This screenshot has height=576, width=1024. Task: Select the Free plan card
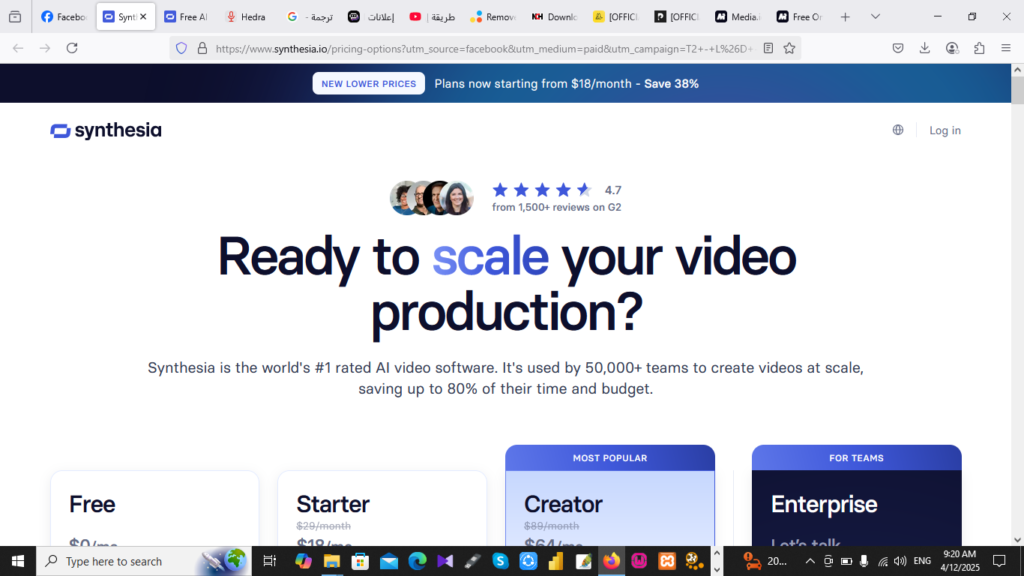pos(155,509)
